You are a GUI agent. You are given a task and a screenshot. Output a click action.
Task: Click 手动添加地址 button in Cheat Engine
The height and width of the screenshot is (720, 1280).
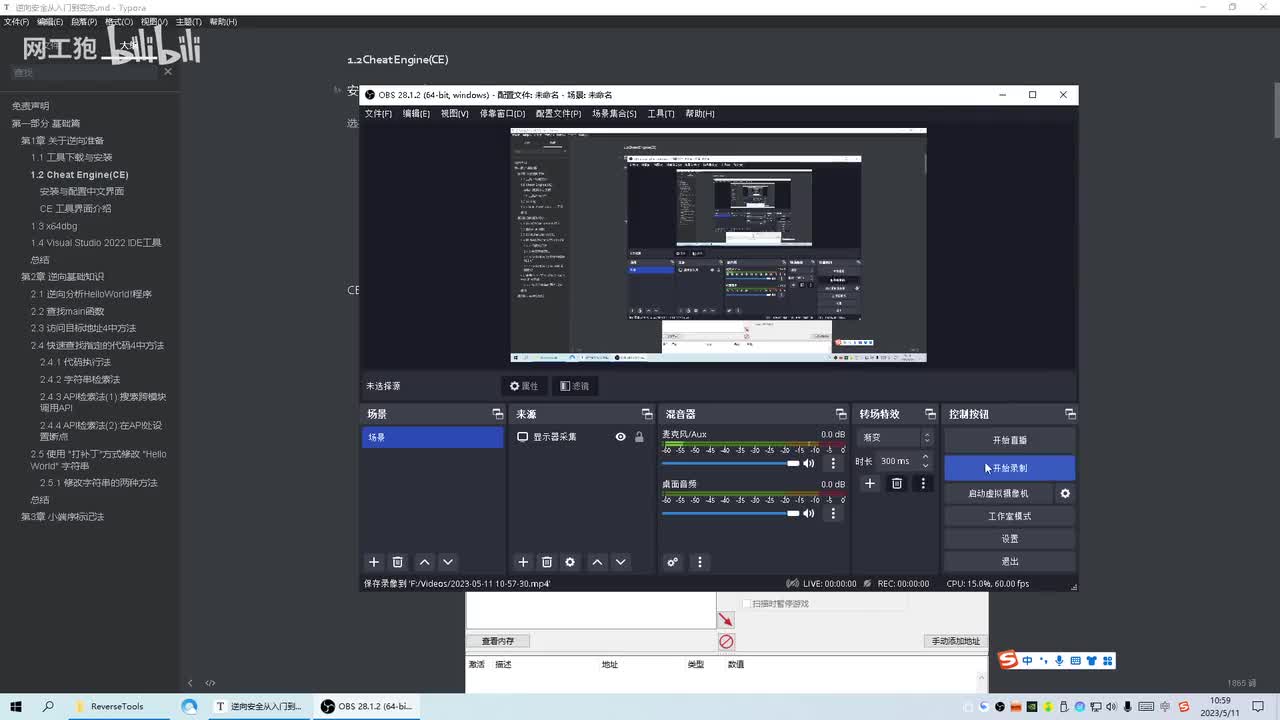[956, 641]
